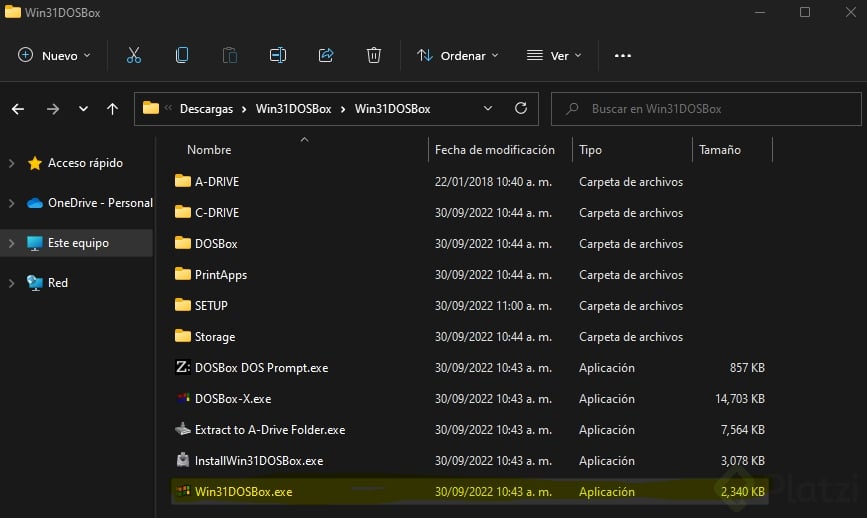Click the 857 KB size cell
This screenshot has height=518, width=867.
(747, 368)
